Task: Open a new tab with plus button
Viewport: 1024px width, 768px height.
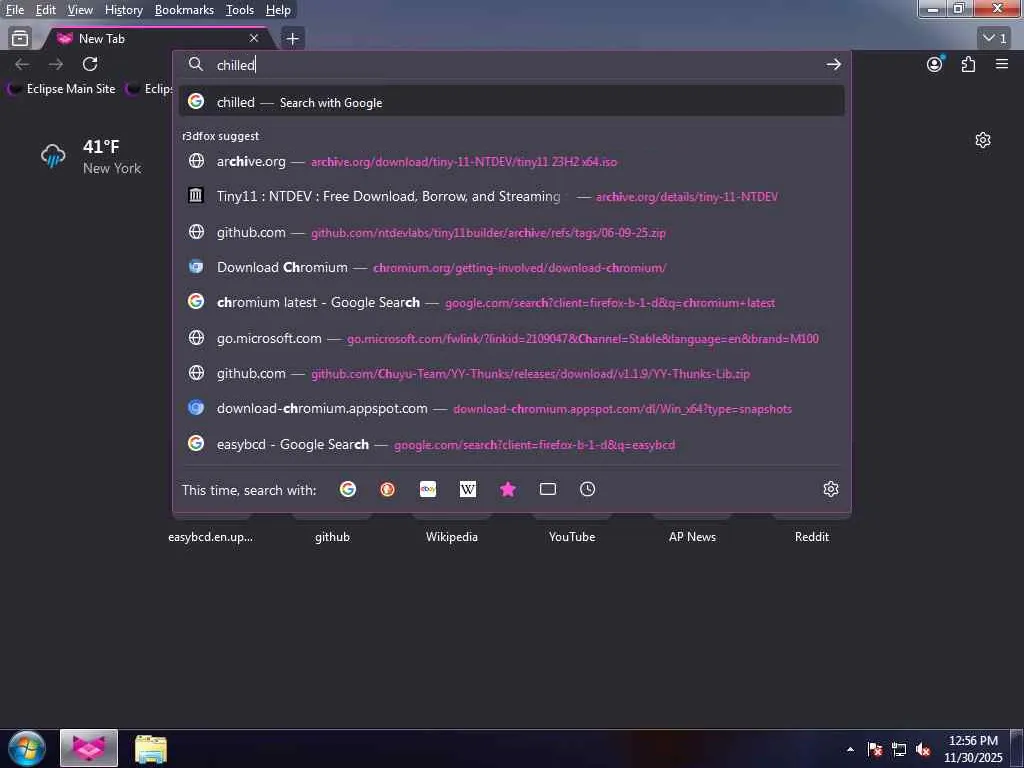Action: click(293, 39)
